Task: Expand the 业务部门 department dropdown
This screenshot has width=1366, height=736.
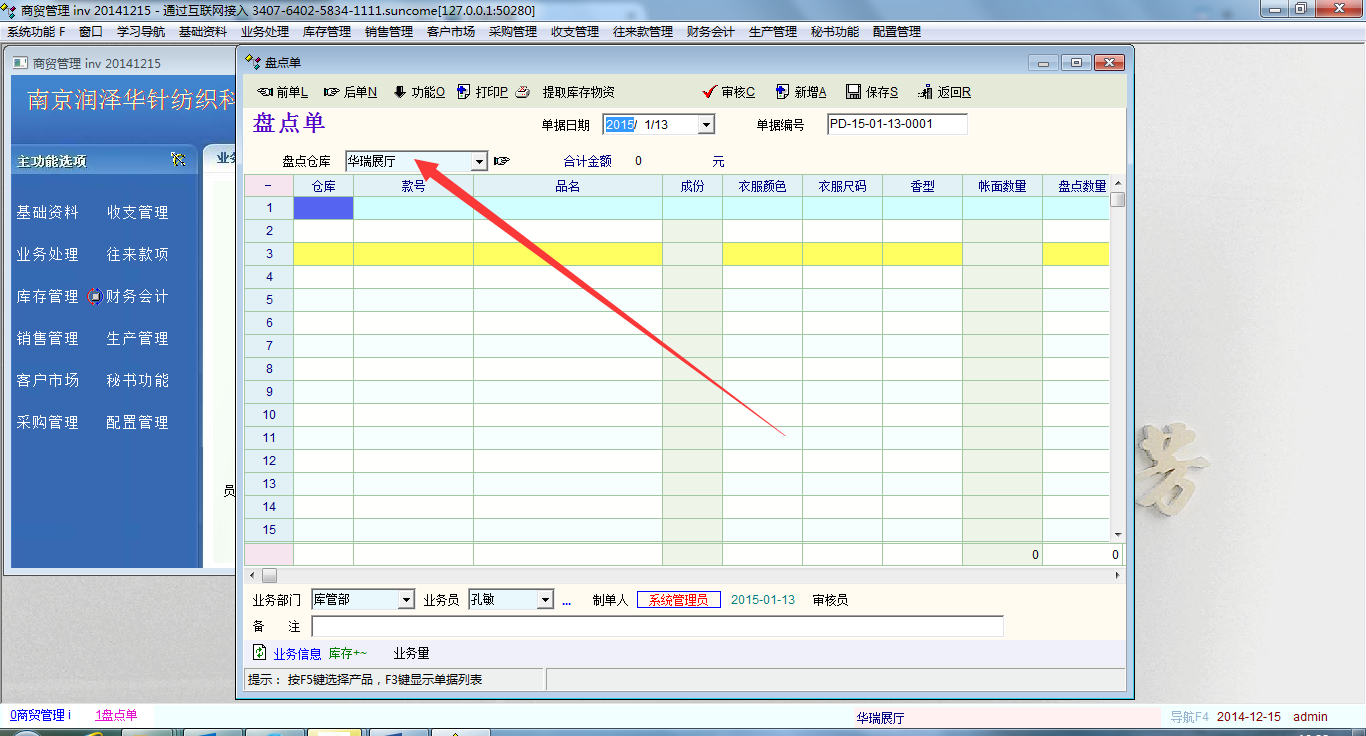Action: click(x=406, y=600)
